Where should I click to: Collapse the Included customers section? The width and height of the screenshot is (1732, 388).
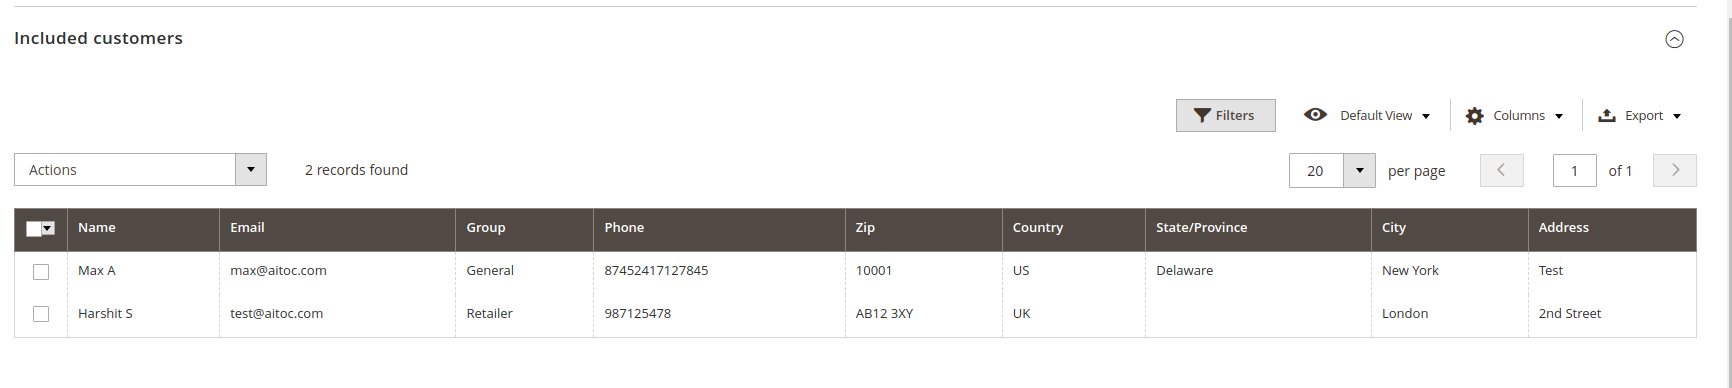pos(1674,39)
